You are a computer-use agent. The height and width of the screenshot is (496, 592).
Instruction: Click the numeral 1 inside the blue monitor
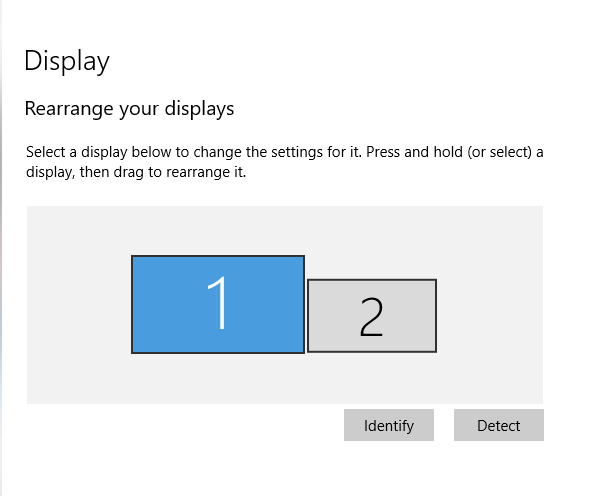coord(218,303)
